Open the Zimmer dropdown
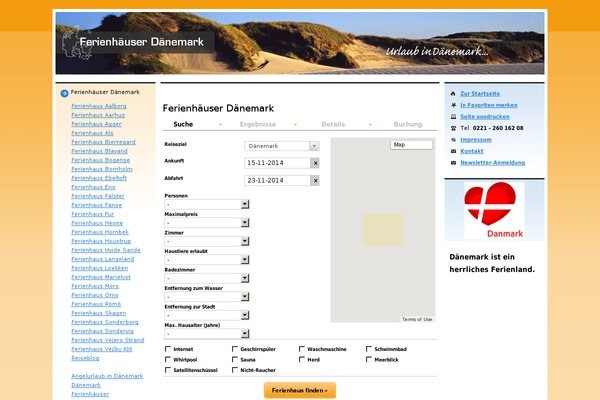The width and height of the screenshot is (600, 400). [x=207, y=241]
